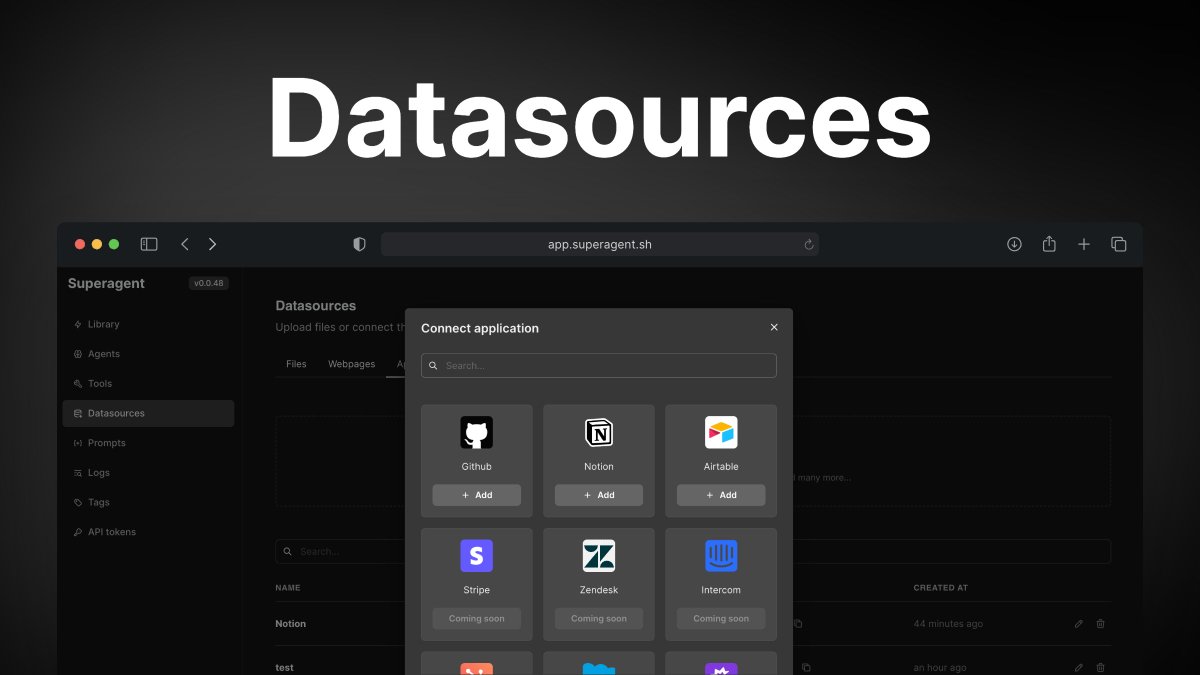Copy ID in the Notion row
The width and height of the screenshot is (1200, 675).
pos(798,624)
